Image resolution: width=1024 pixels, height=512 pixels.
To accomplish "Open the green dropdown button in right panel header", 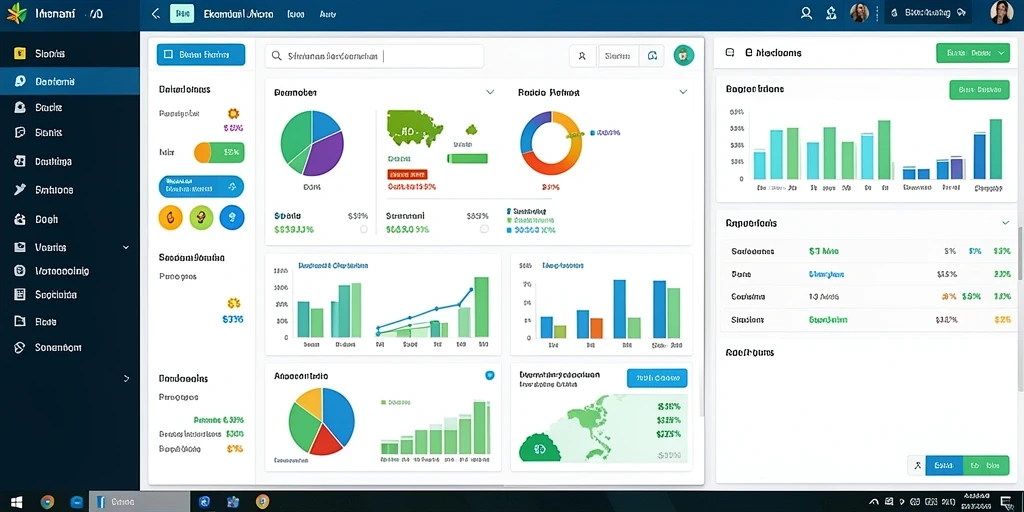I will point(972,54).
